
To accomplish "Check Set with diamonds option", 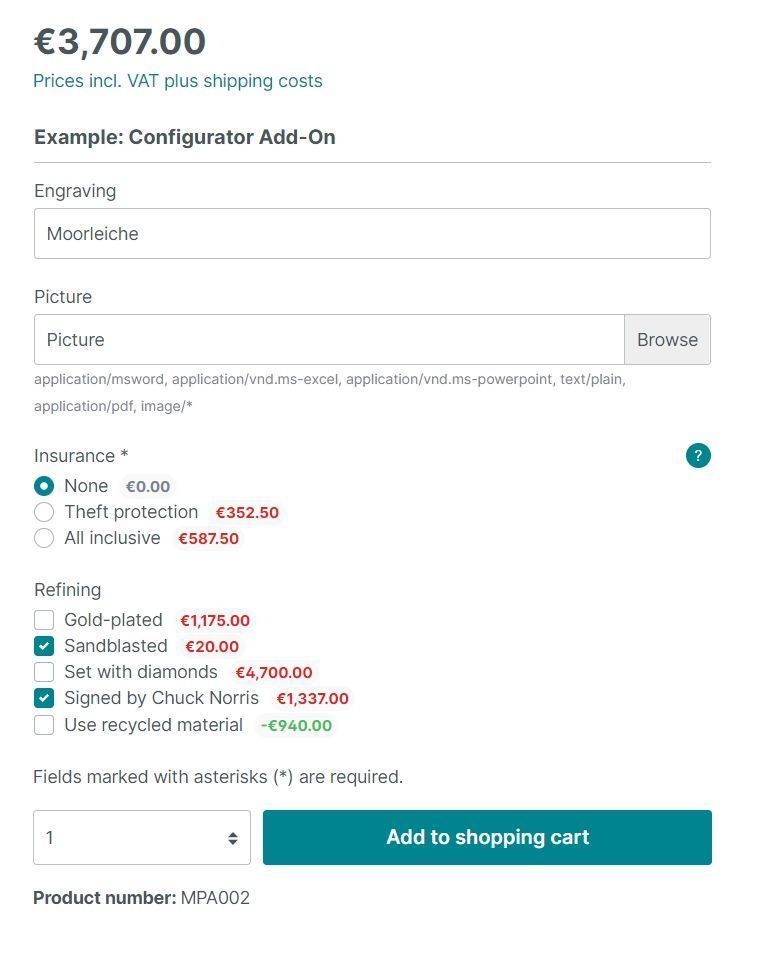I will [x=44, y=672].
